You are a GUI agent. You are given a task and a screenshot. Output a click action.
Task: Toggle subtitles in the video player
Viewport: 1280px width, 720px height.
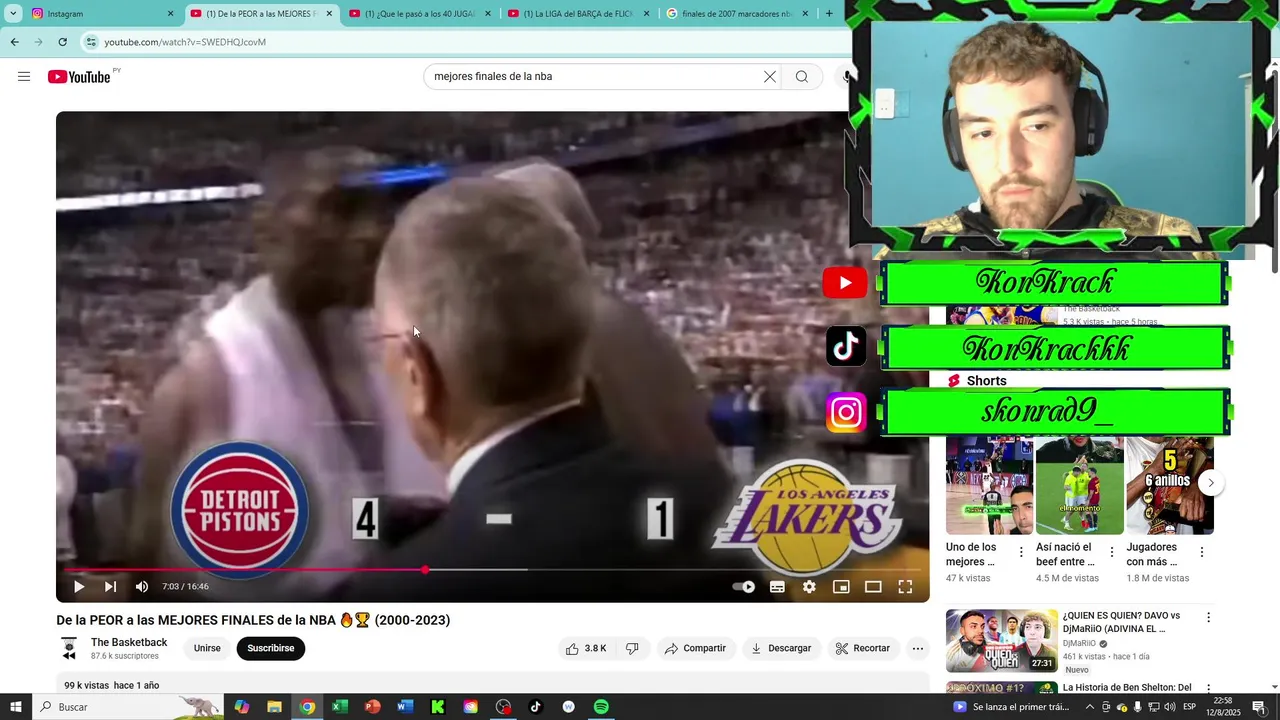(x=777, y=587)
